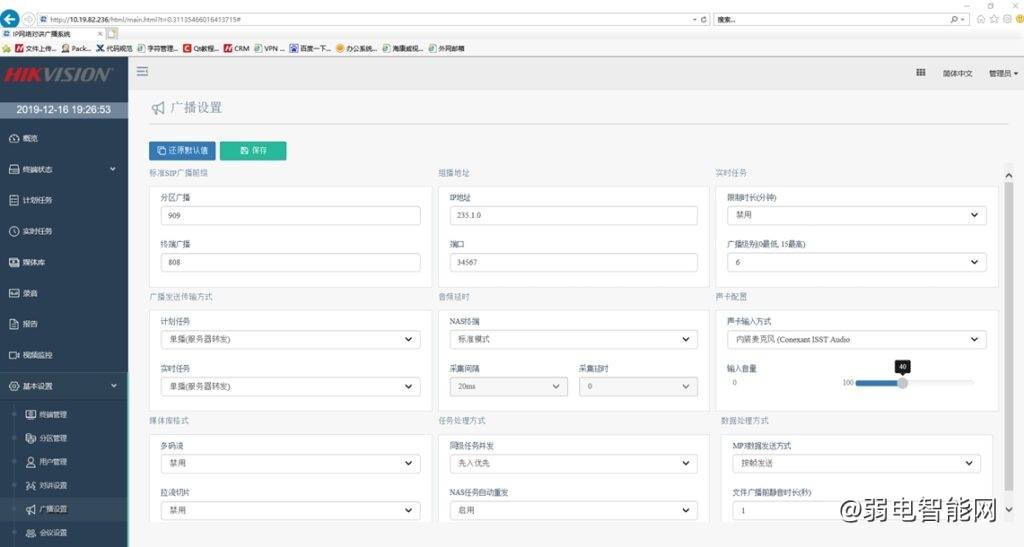
Task: Open the MP3数据发送方式 dropdown
Action: [x=856, y=463]
